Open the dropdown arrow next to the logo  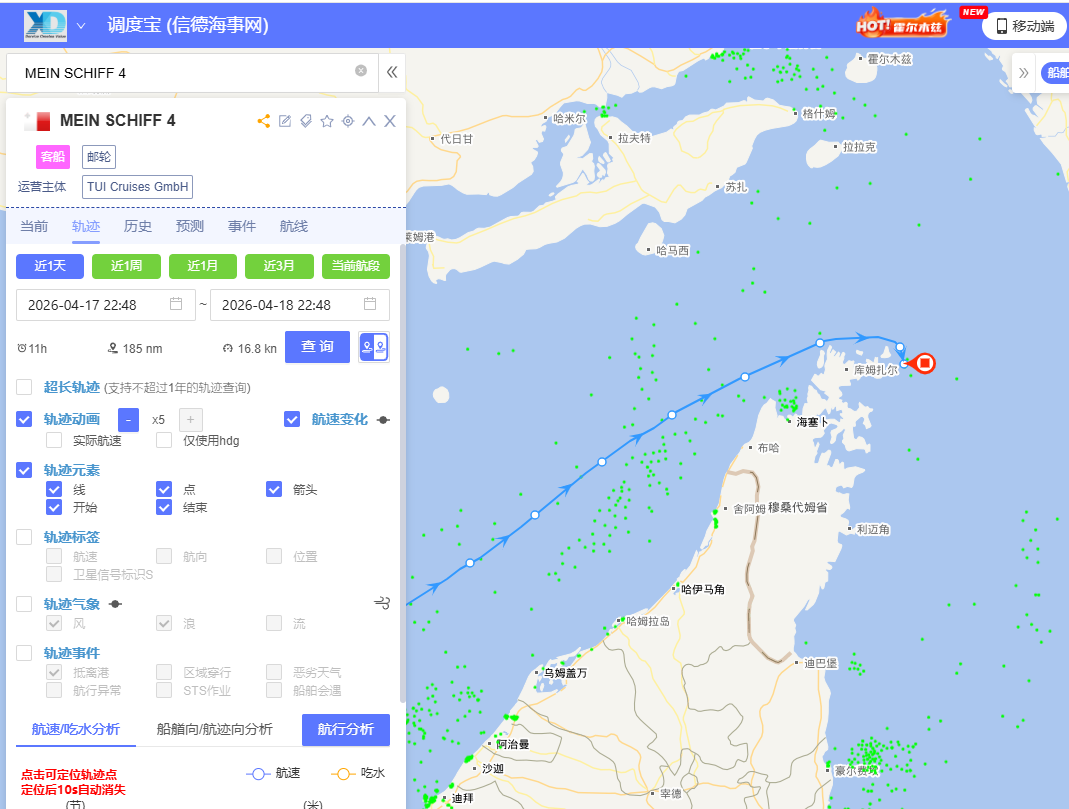81,25
